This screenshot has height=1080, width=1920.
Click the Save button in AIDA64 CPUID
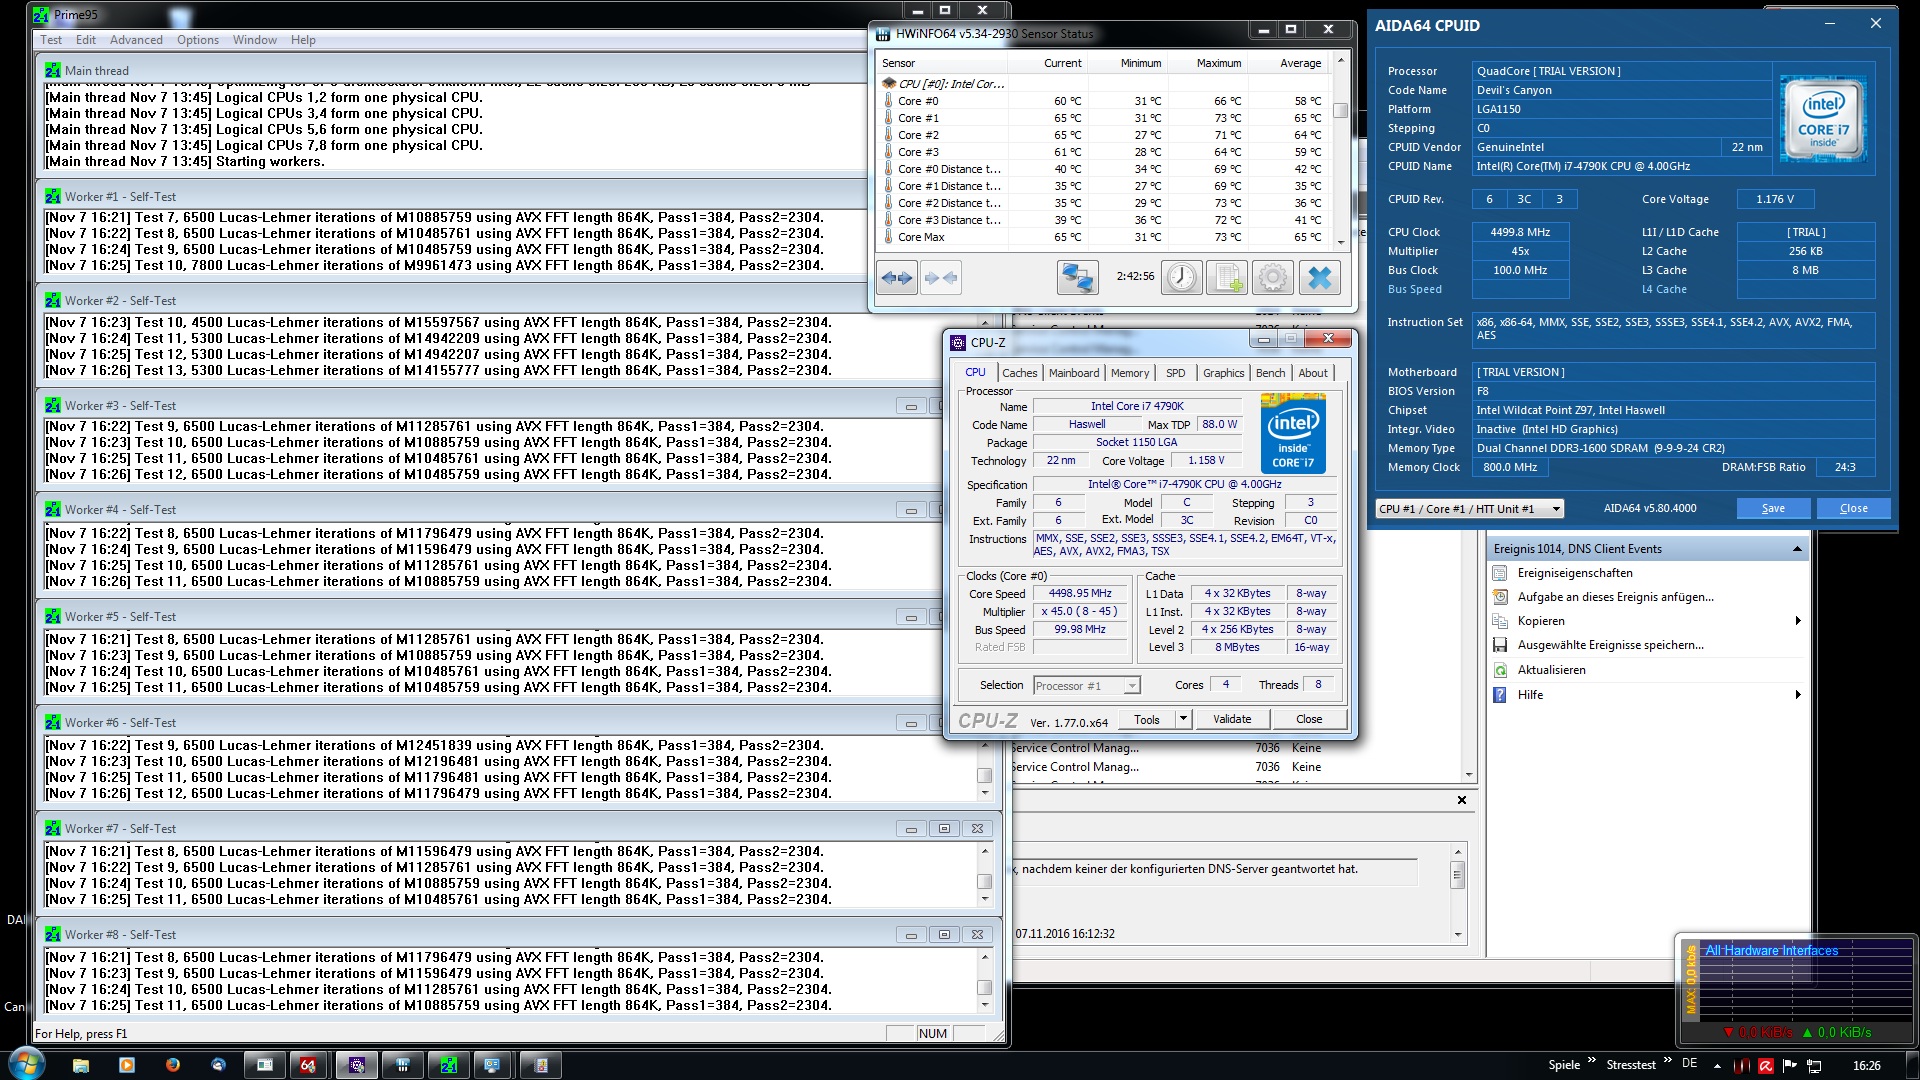(1772, 509)
